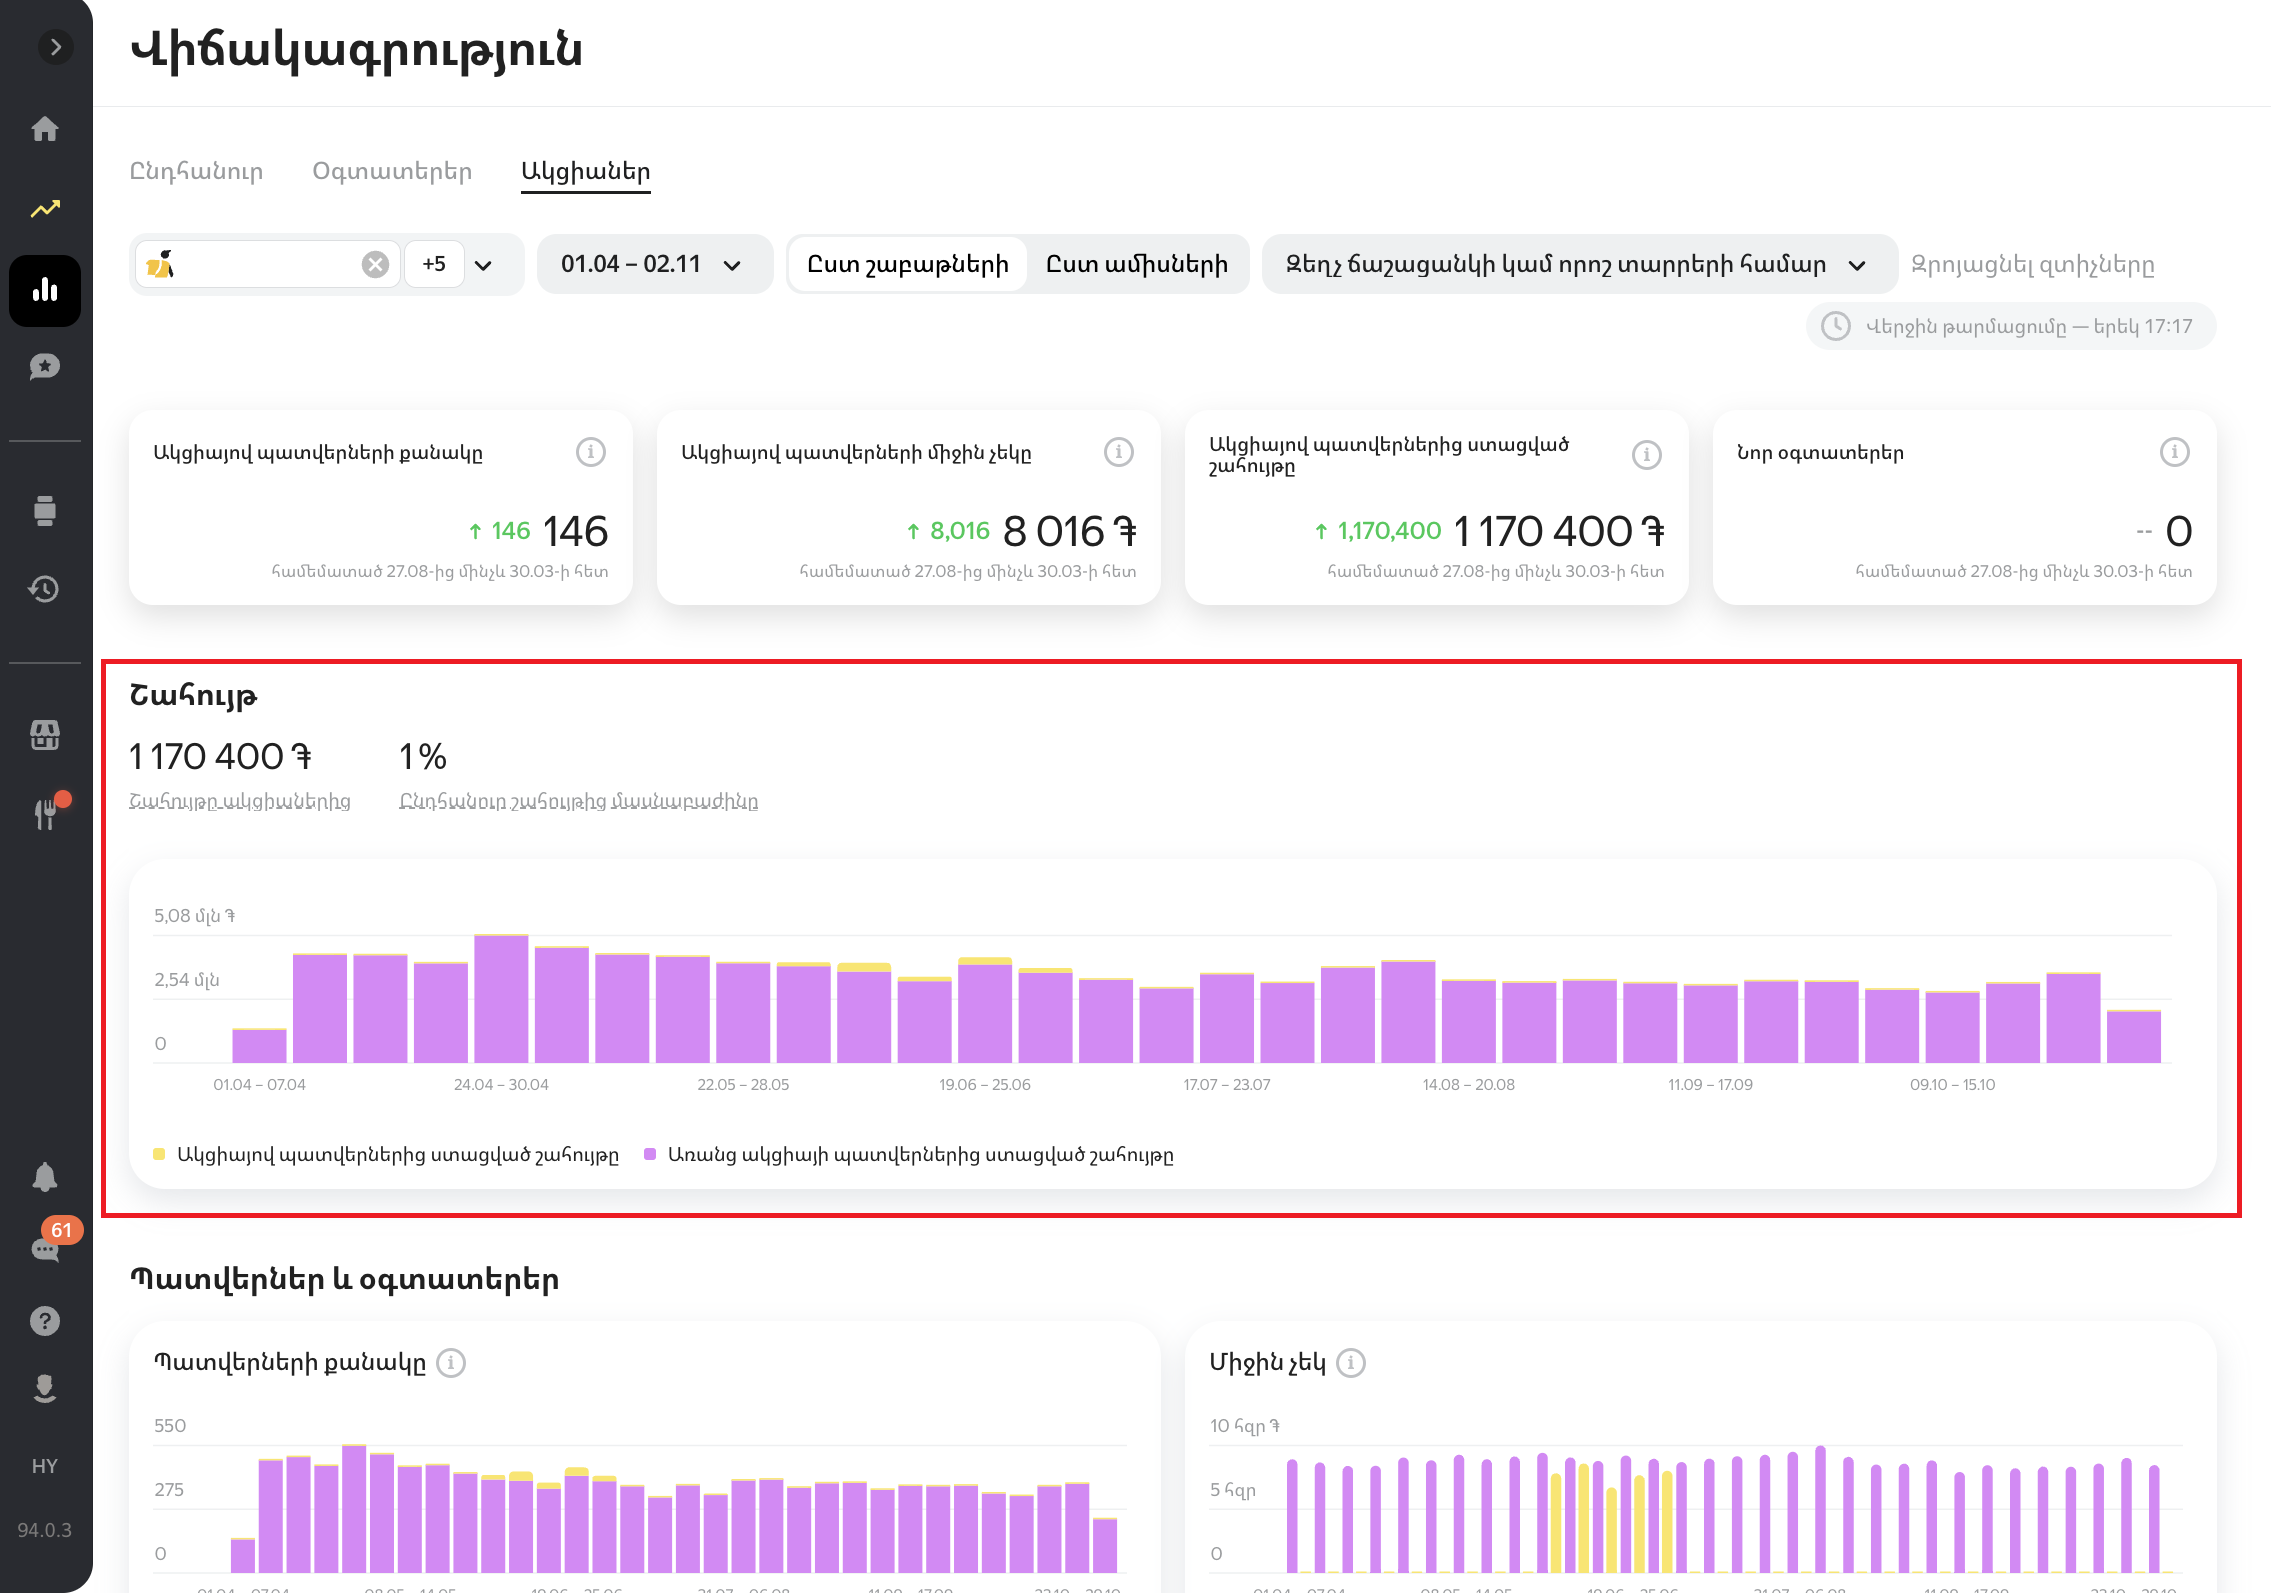Open the chat icon with 61 badge
Image resolution: width=2271 pixels, height=1593 pixels.
(x=45, y=1249)
